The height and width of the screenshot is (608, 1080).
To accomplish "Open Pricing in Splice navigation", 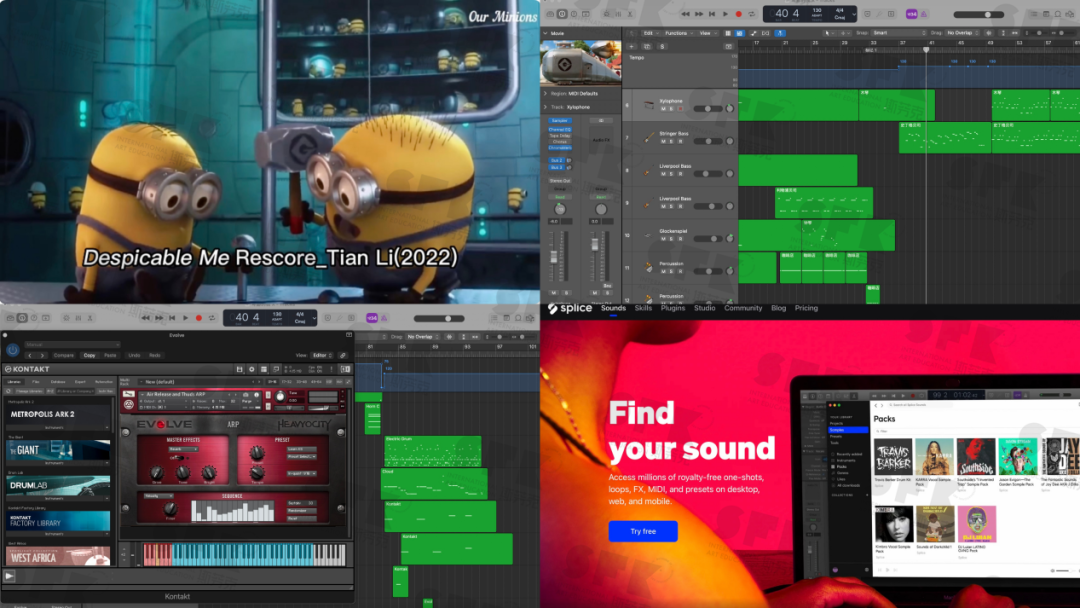I will [807, 308].
